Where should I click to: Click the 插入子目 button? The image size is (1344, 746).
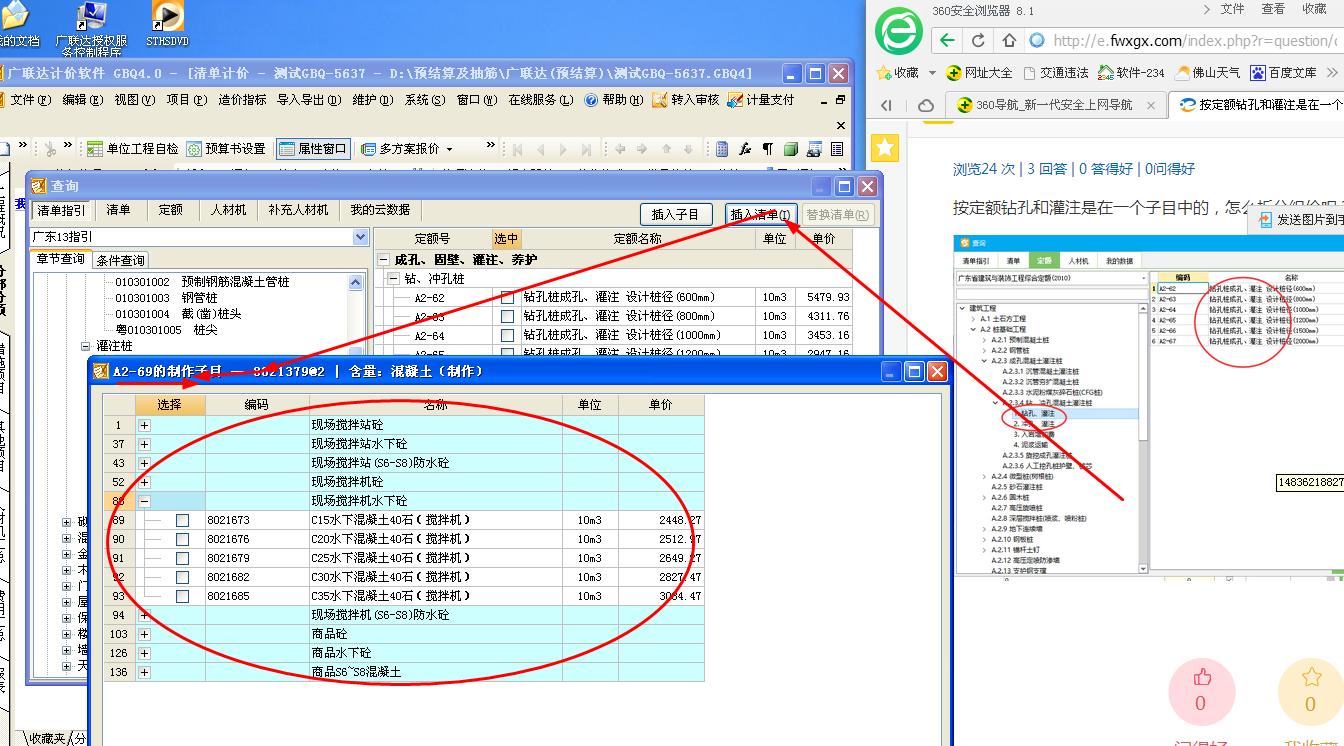pyautogui.click(x=676, y=214)
